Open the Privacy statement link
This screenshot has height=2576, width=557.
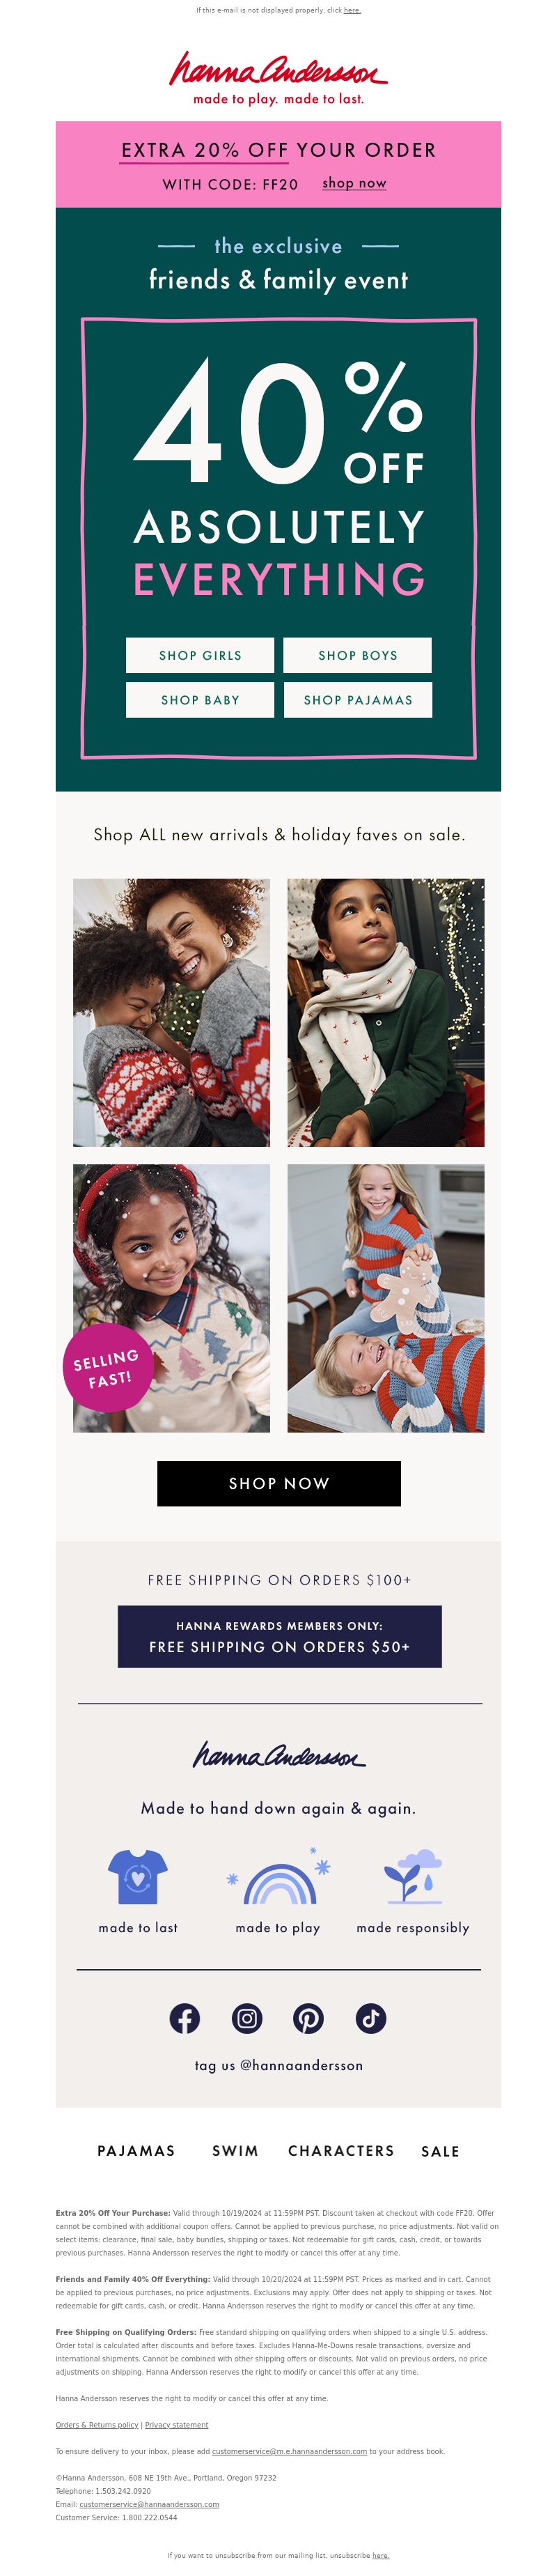(x=176, y=2425)
